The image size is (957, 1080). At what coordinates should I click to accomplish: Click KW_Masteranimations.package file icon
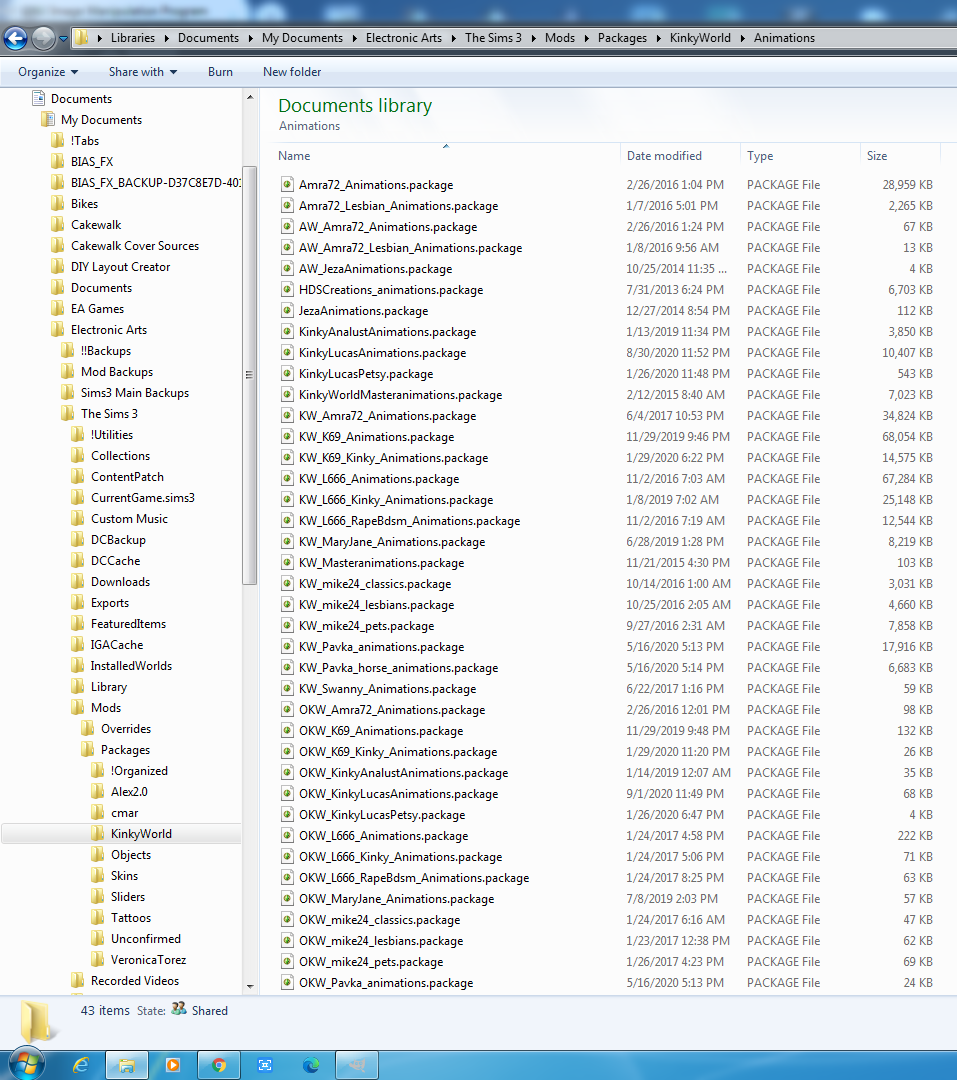287,563
